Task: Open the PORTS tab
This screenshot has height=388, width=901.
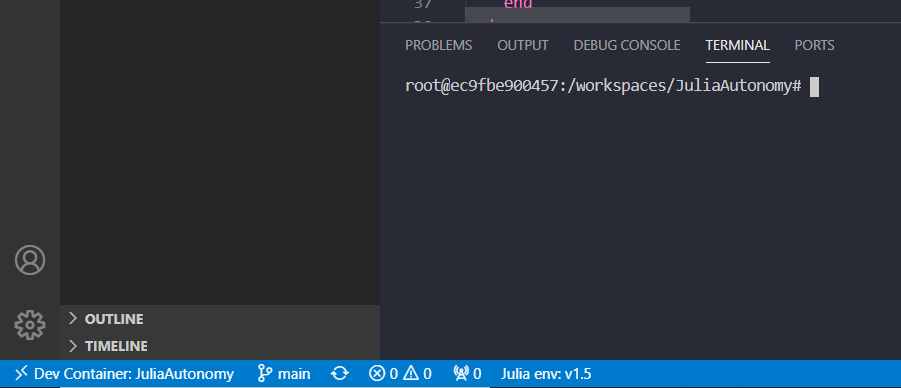Action: (x=814, y=45)
